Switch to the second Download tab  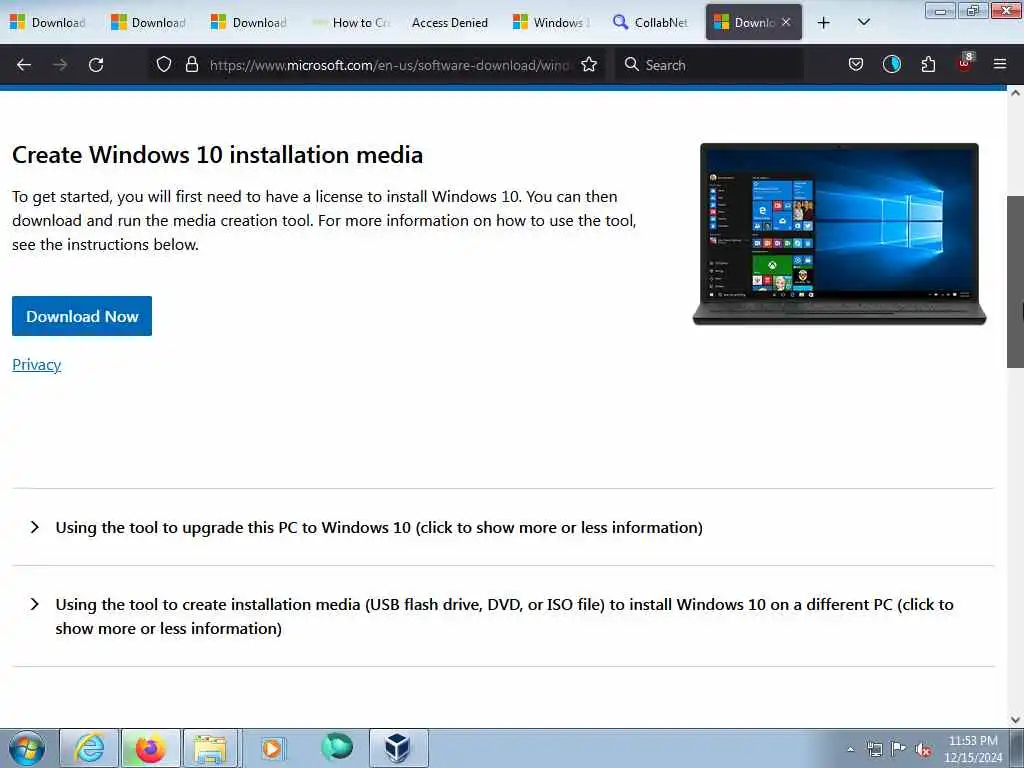(149, 23)
